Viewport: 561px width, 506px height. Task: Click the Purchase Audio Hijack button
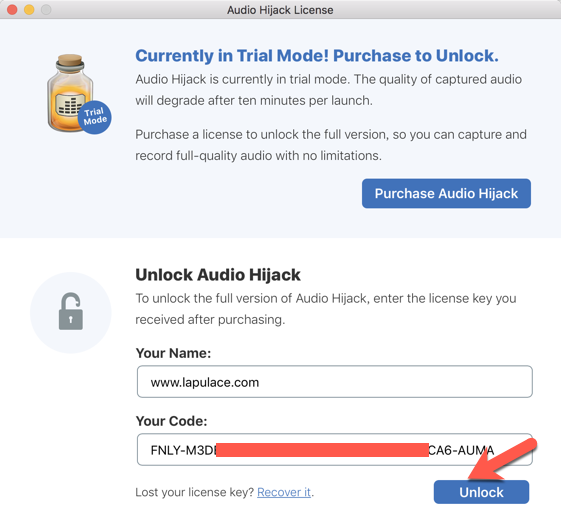pyautogui.click(x=446, y=194)
